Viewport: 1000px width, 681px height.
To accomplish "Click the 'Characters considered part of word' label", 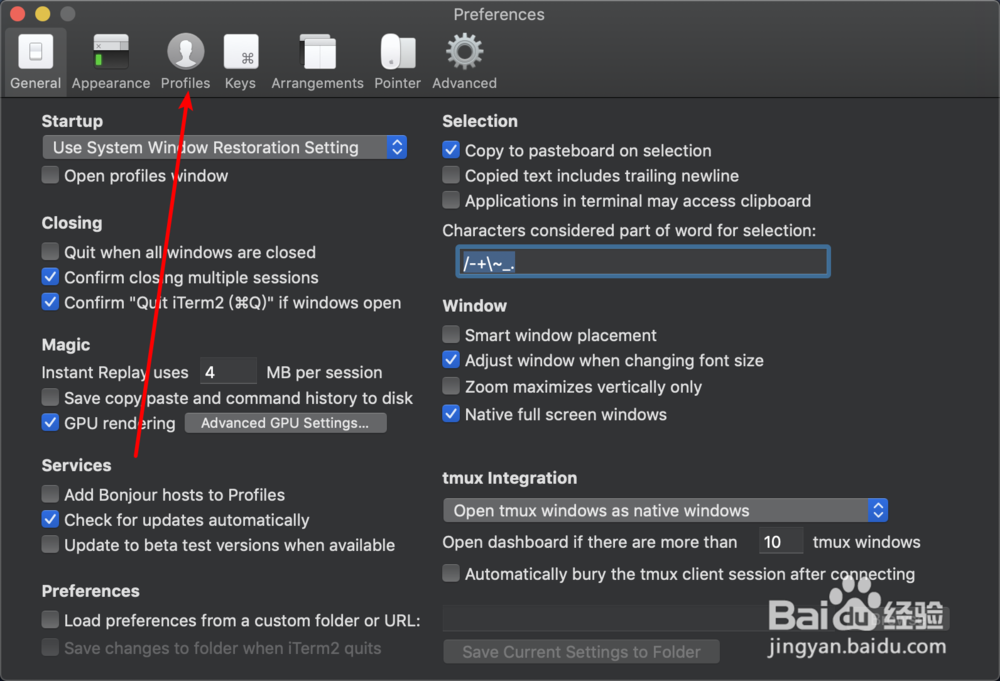I will pos(629,230).
